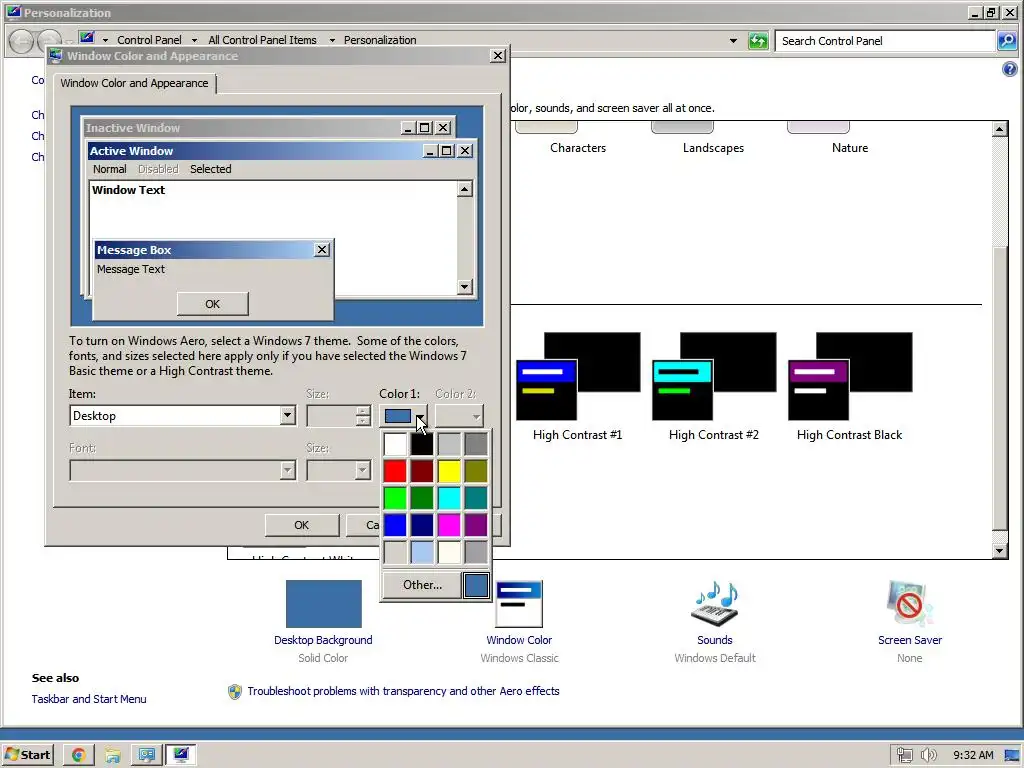
Task: Pick the white color swatch
Action: 395,444
